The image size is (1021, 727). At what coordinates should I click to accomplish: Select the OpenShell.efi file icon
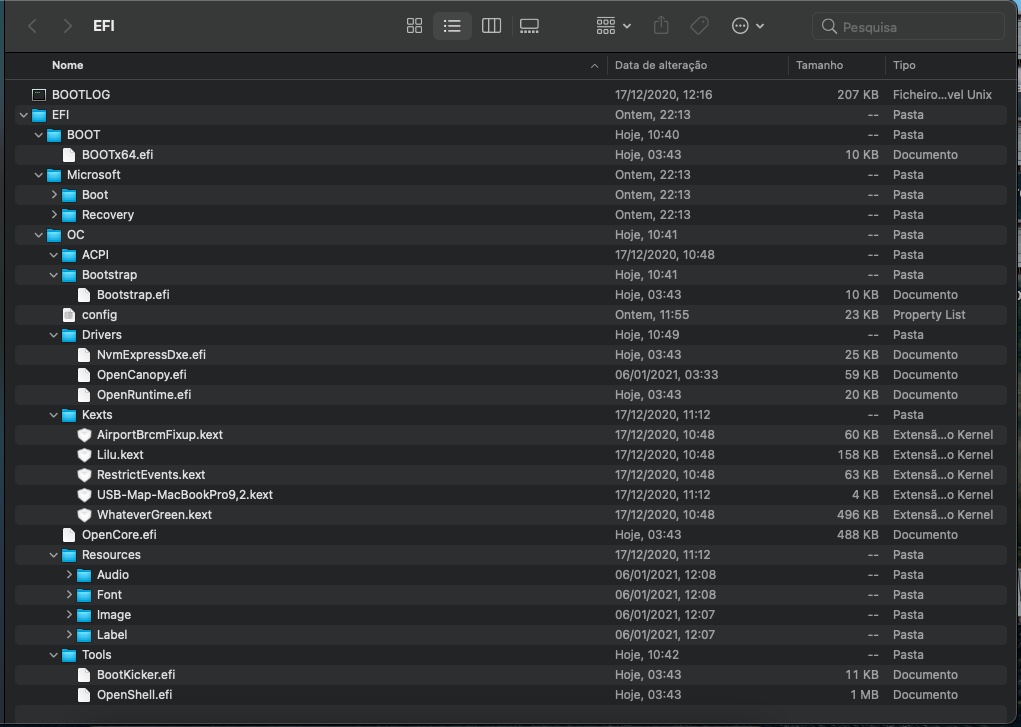[83, 695]
